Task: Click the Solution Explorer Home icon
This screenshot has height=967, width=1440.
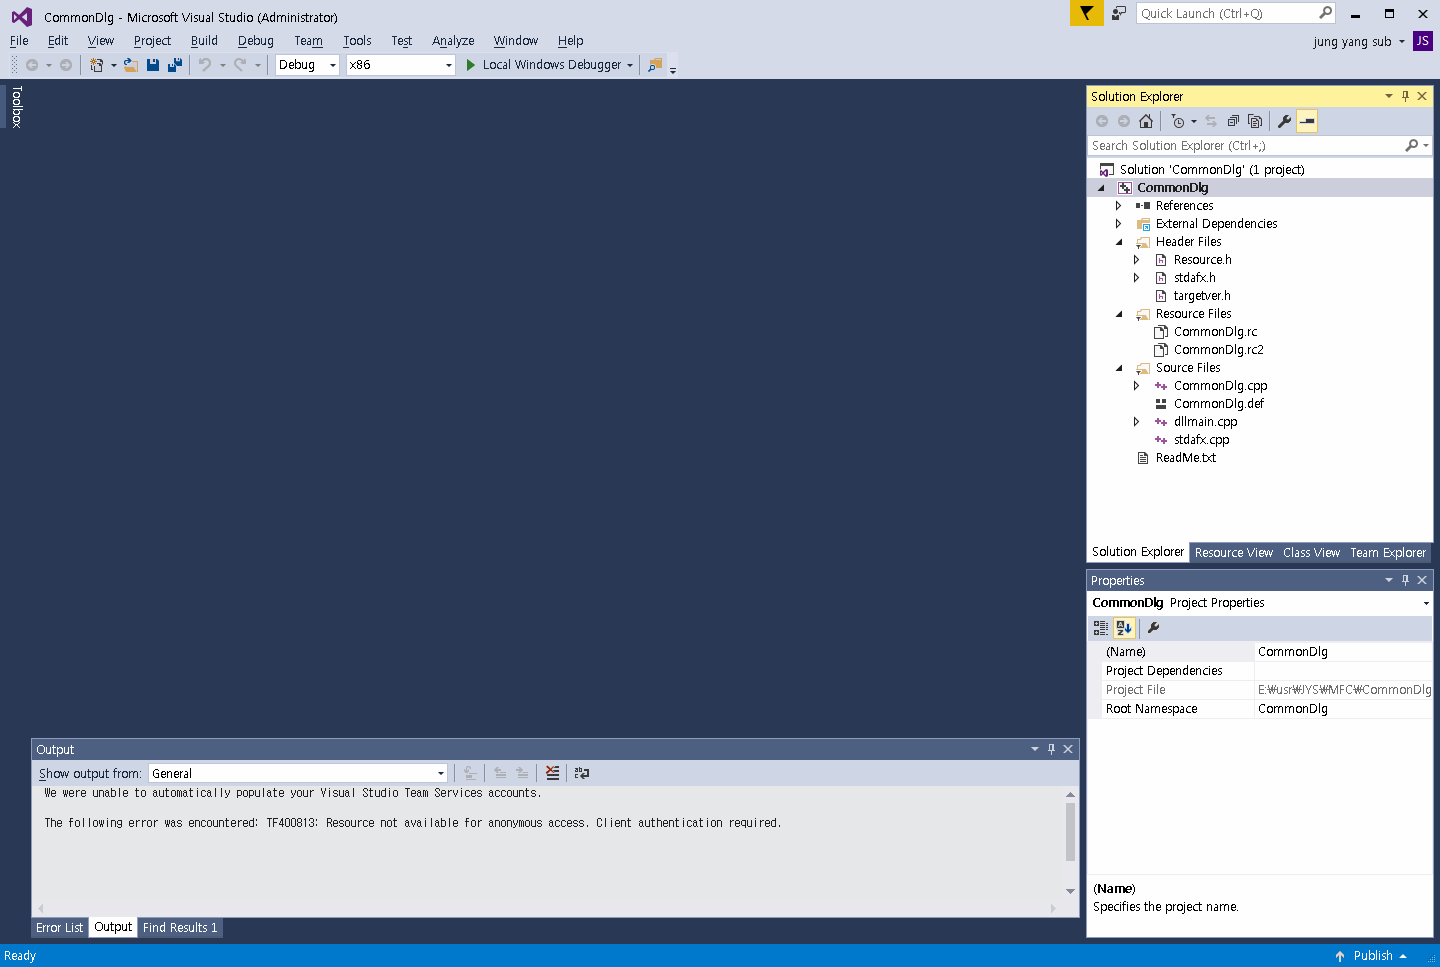Action: tap(1146, 121)
